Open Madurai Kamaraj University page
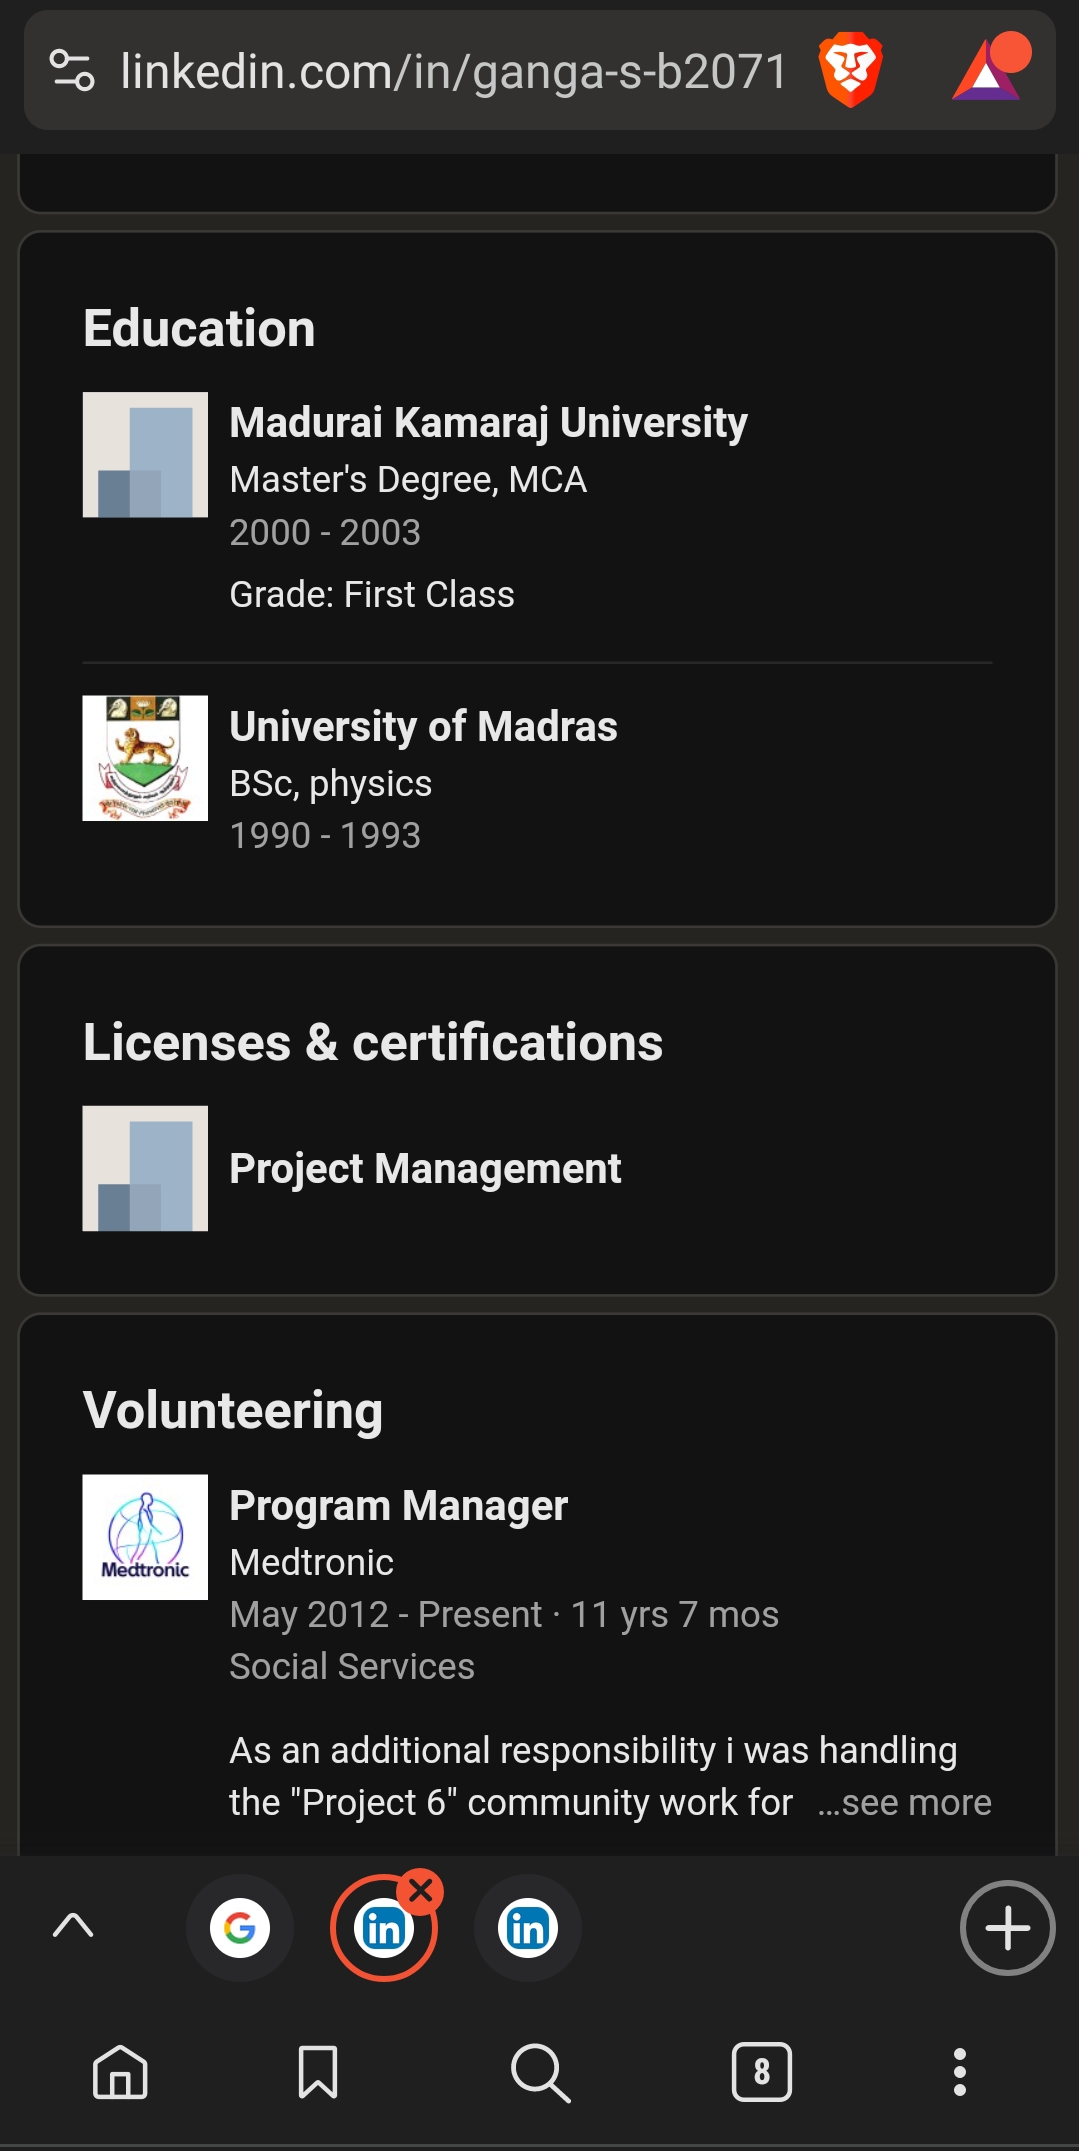Screen dimensions: 1079x2151 tap(488, 422)
